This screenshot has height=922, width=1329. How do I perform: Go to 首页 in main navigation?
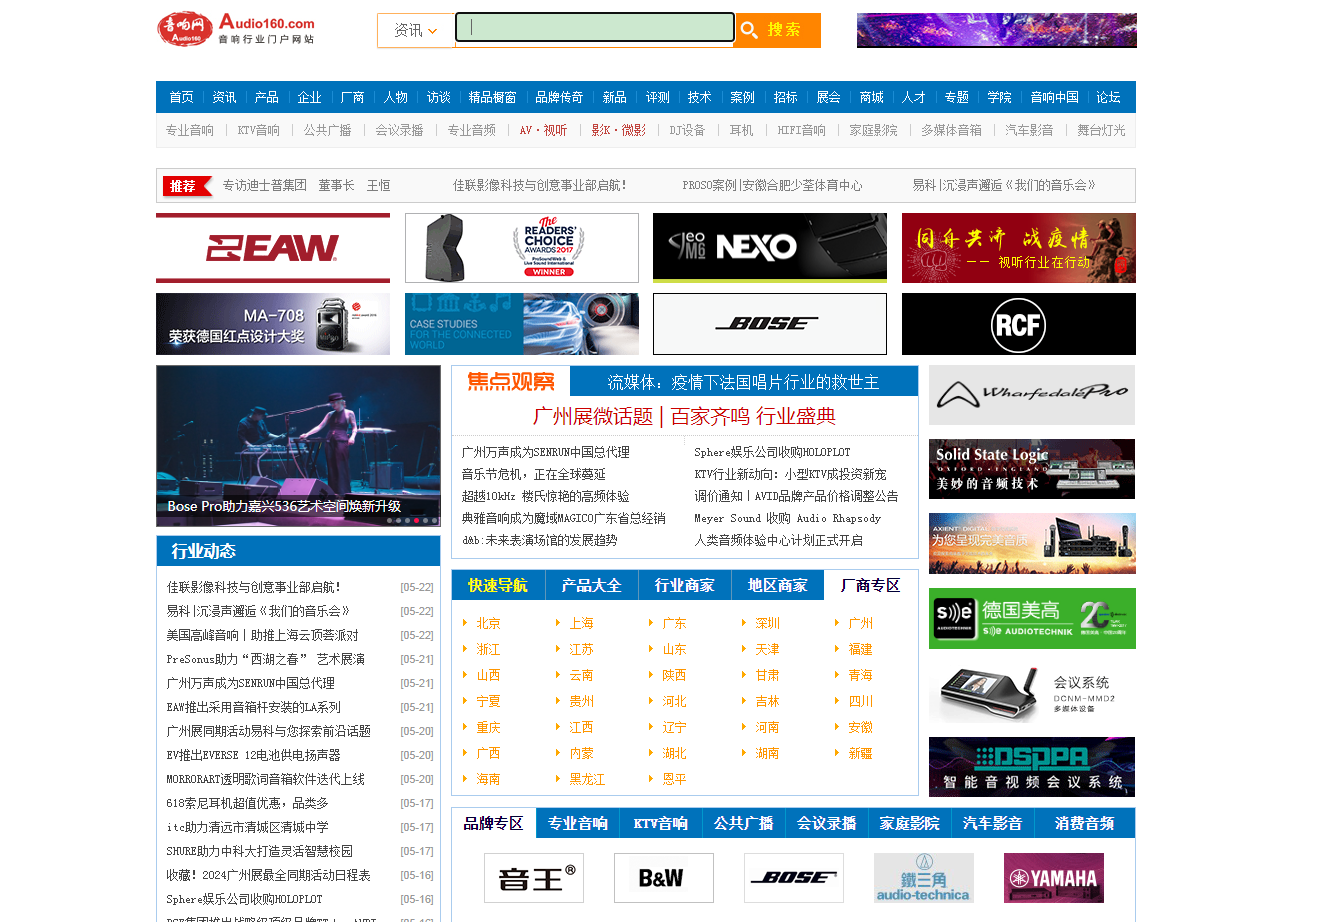click(181, 97)
